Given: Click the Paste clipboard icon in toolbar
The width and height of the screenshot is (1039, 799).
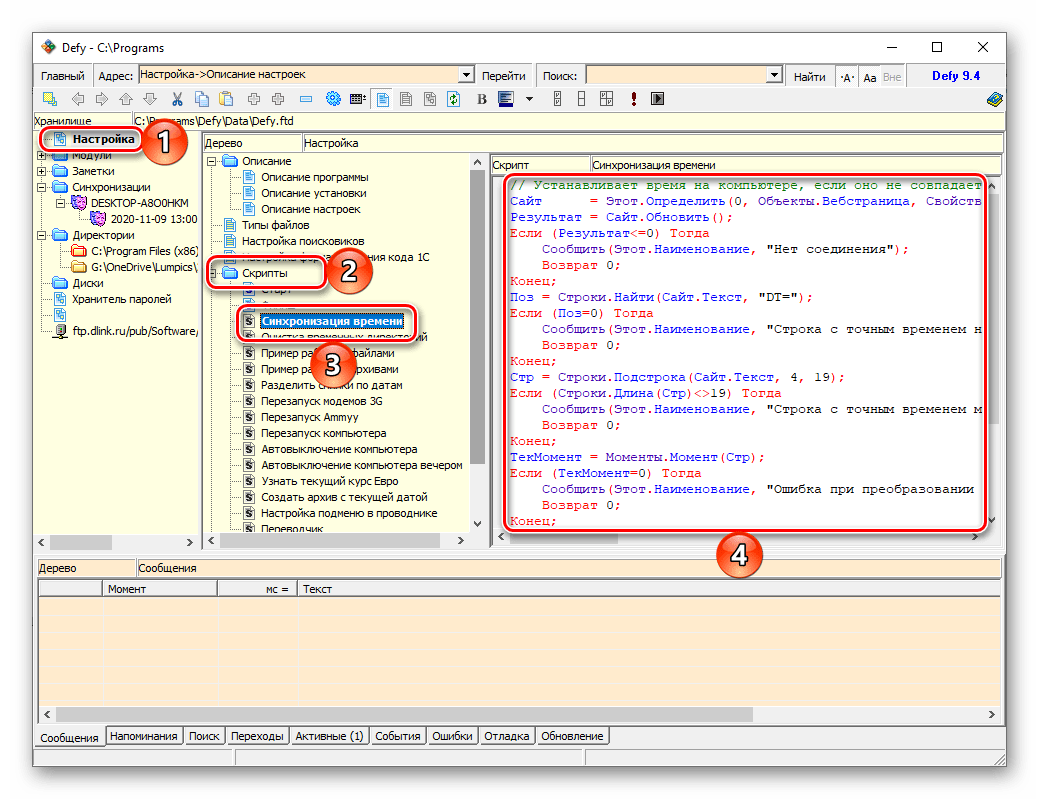Looking at the screenshot, I should point(226,99).
